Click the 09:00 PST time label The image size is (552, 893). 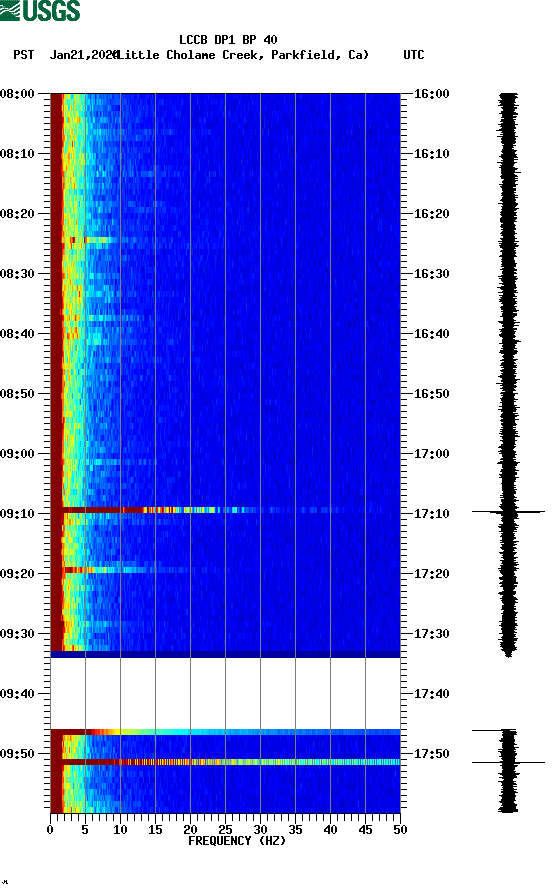coord(17,454)
